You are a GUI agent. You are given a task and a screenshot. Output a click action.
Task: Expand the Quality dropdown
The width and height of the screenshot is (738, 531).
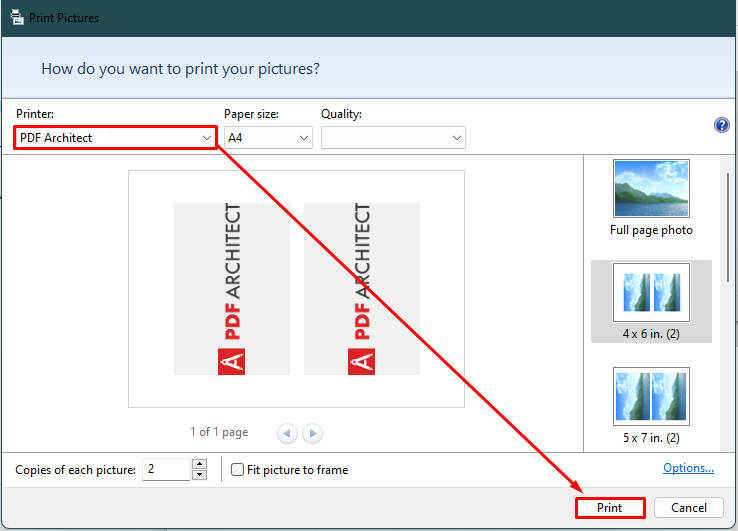pos(393,137)
